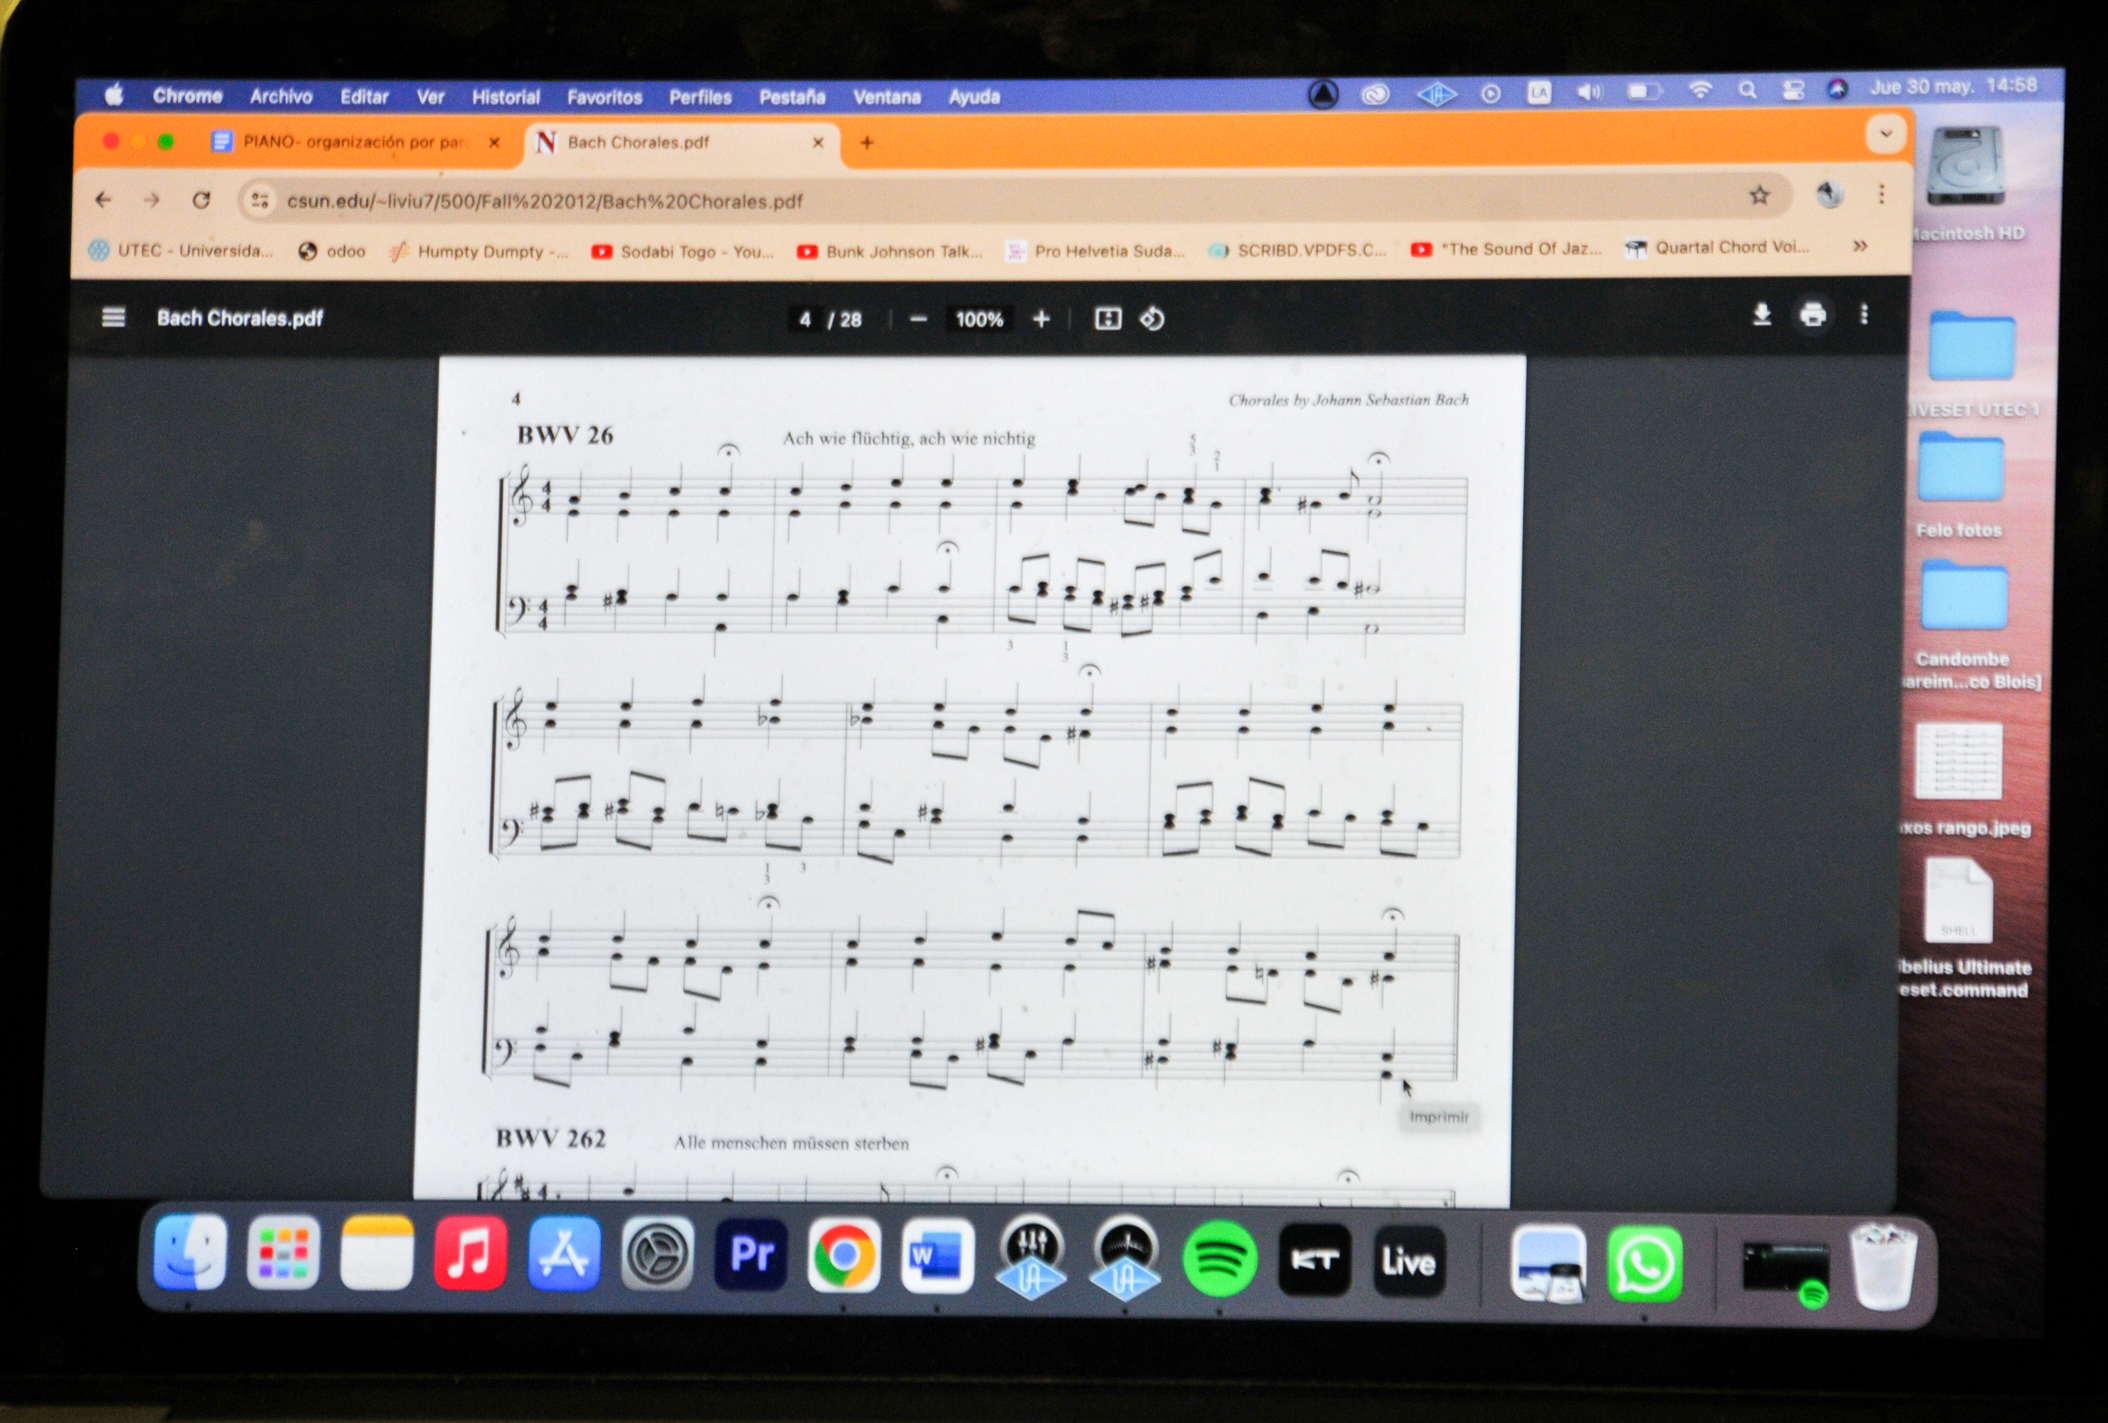Open the Chrome three-dot menu

tap(1881, 195)
